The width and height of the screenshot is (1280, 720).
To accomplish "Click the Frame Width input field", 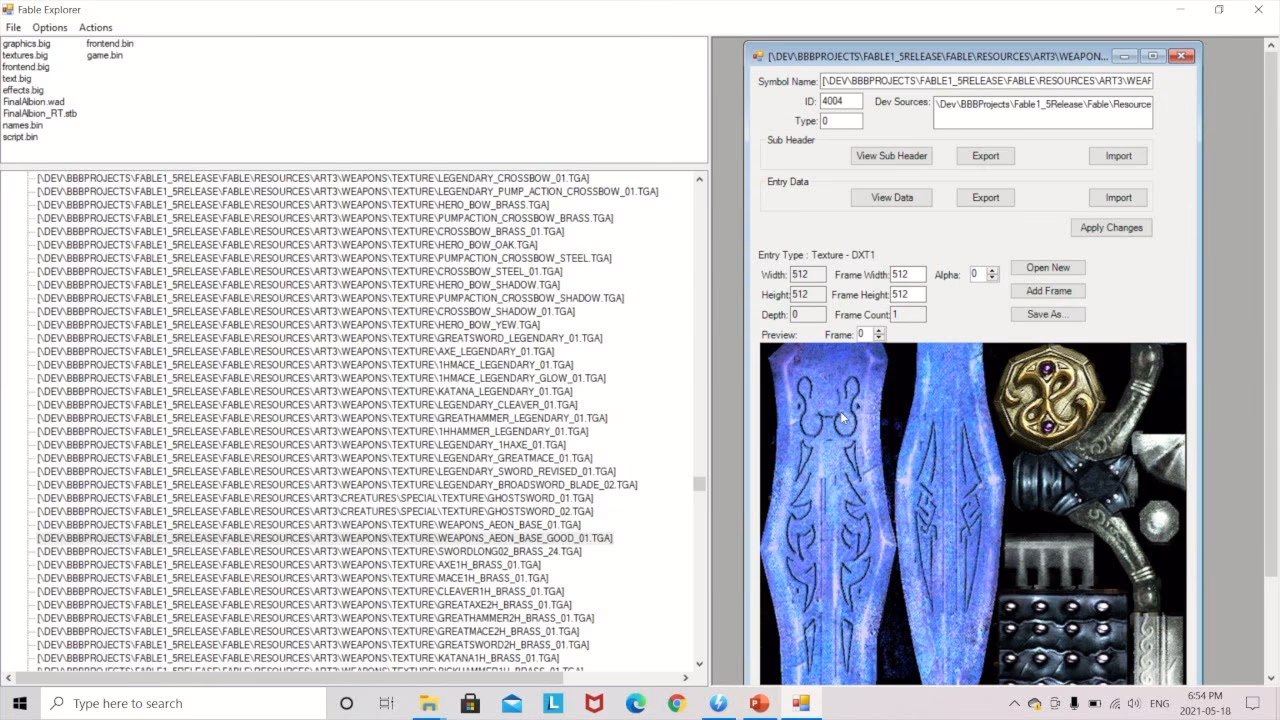I will click(908, 274).
